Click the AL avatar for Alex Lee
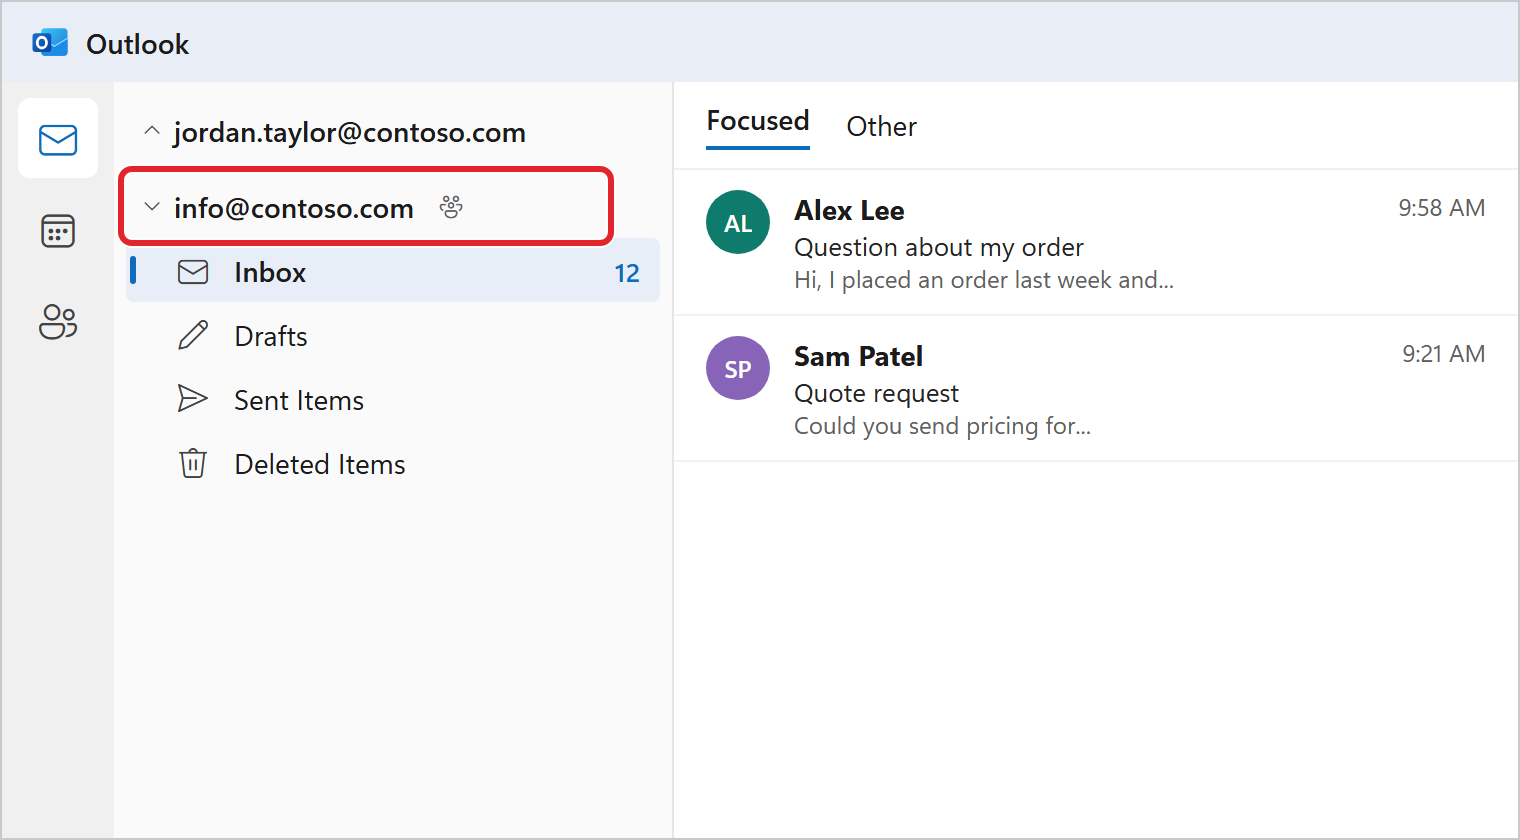 (x=738, y=222)
